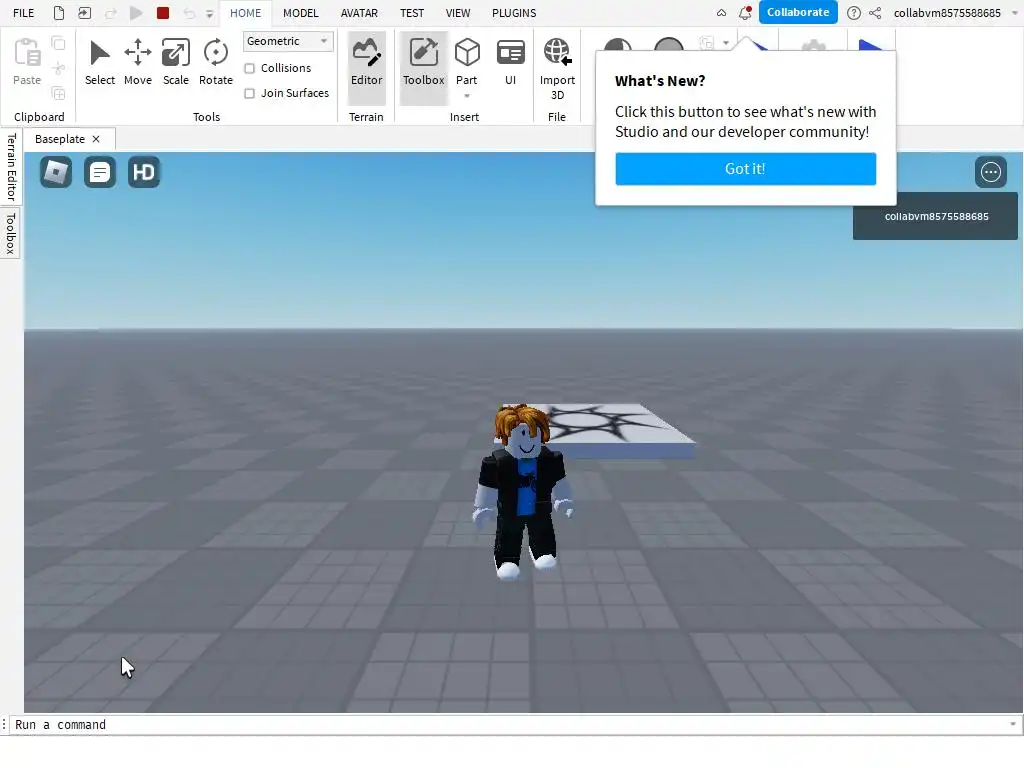Switch to the MODEL ribbon tab
Screen dimensions: 1024x768
click(x=300, y=13)
